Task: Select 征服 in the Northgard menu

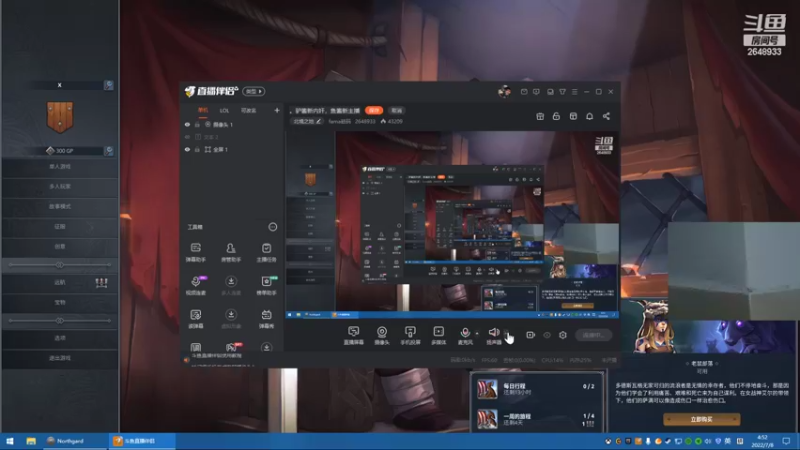Action: [60, 226]
